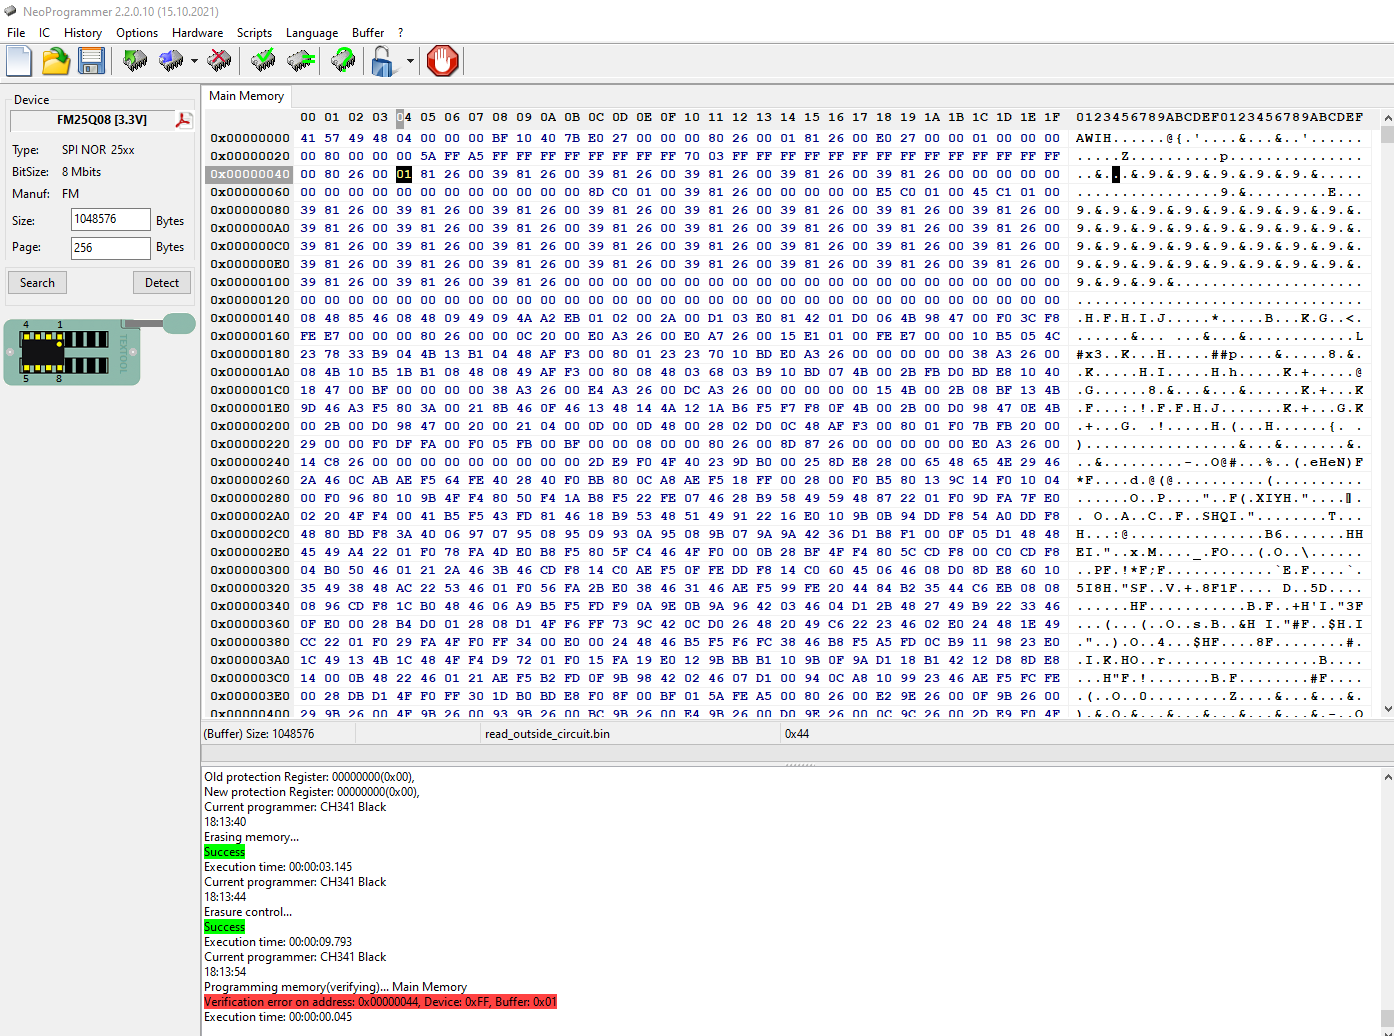This screenshot has height=1036, width=1394.
Task: Select the highlighted 01 byte at 0x00000040
Action: (404, 174)
